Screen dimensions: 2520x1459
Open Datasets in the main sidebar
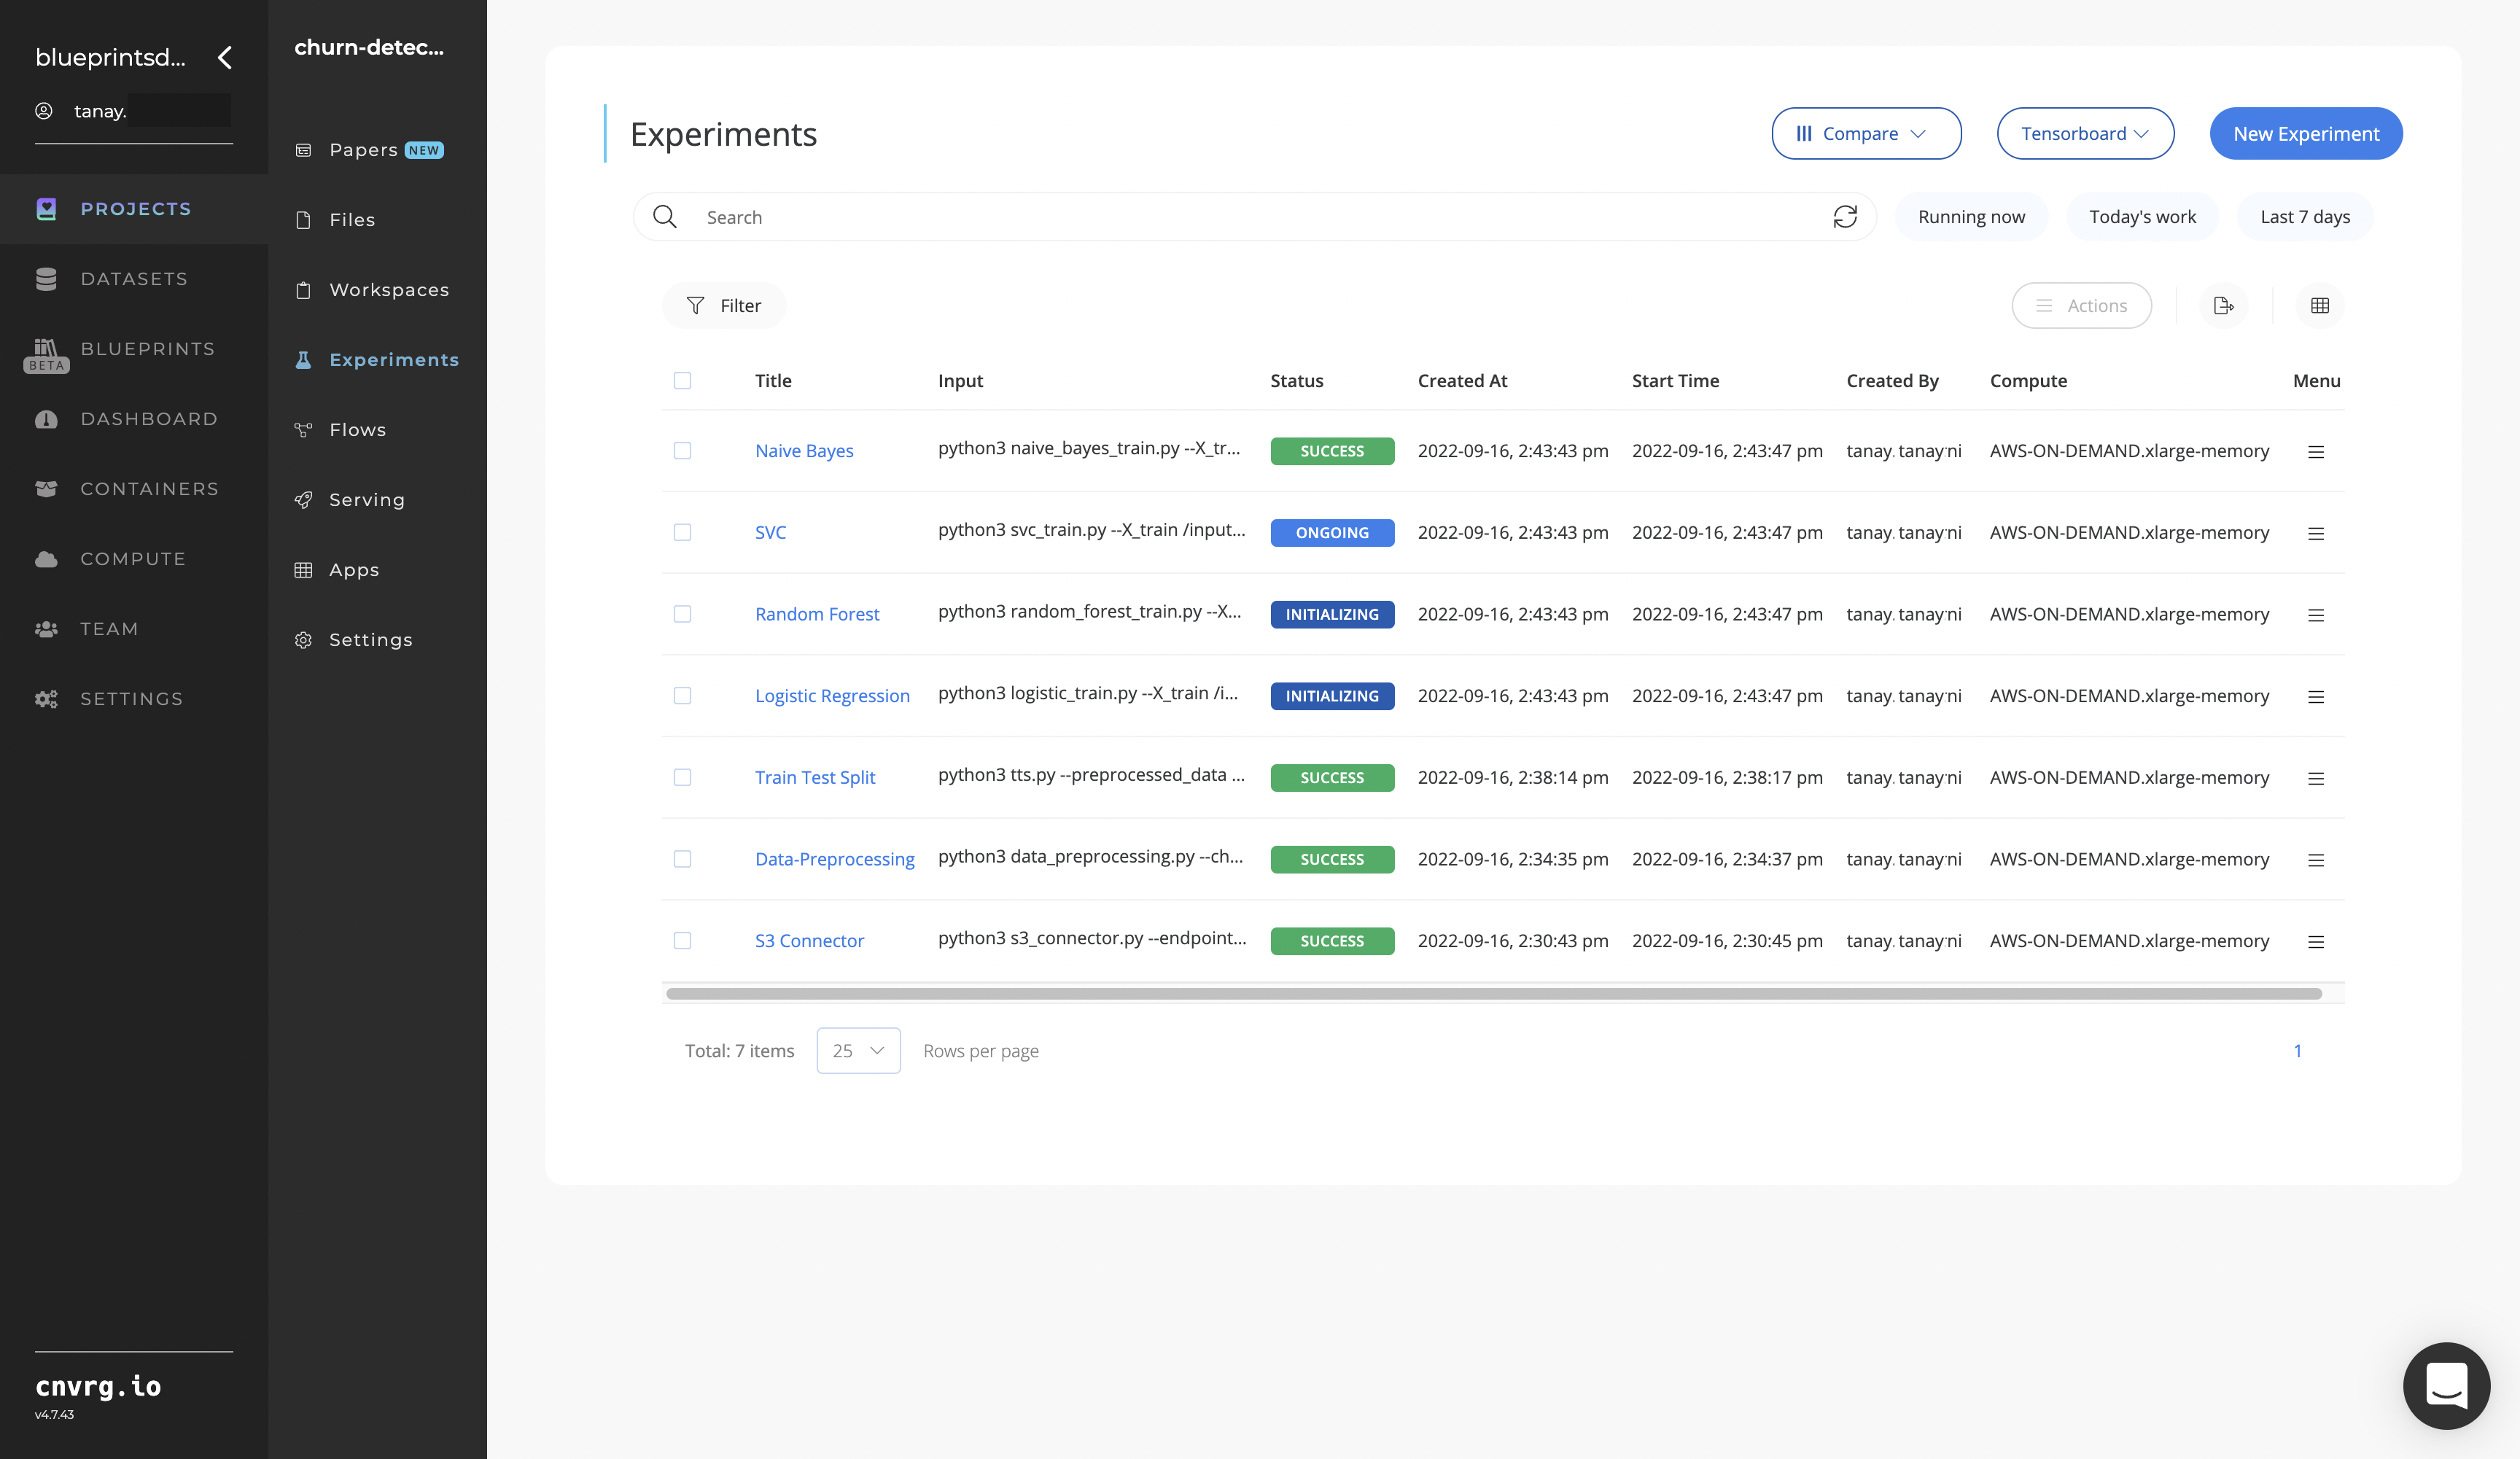pyautogui.click(x=134, y=279)
